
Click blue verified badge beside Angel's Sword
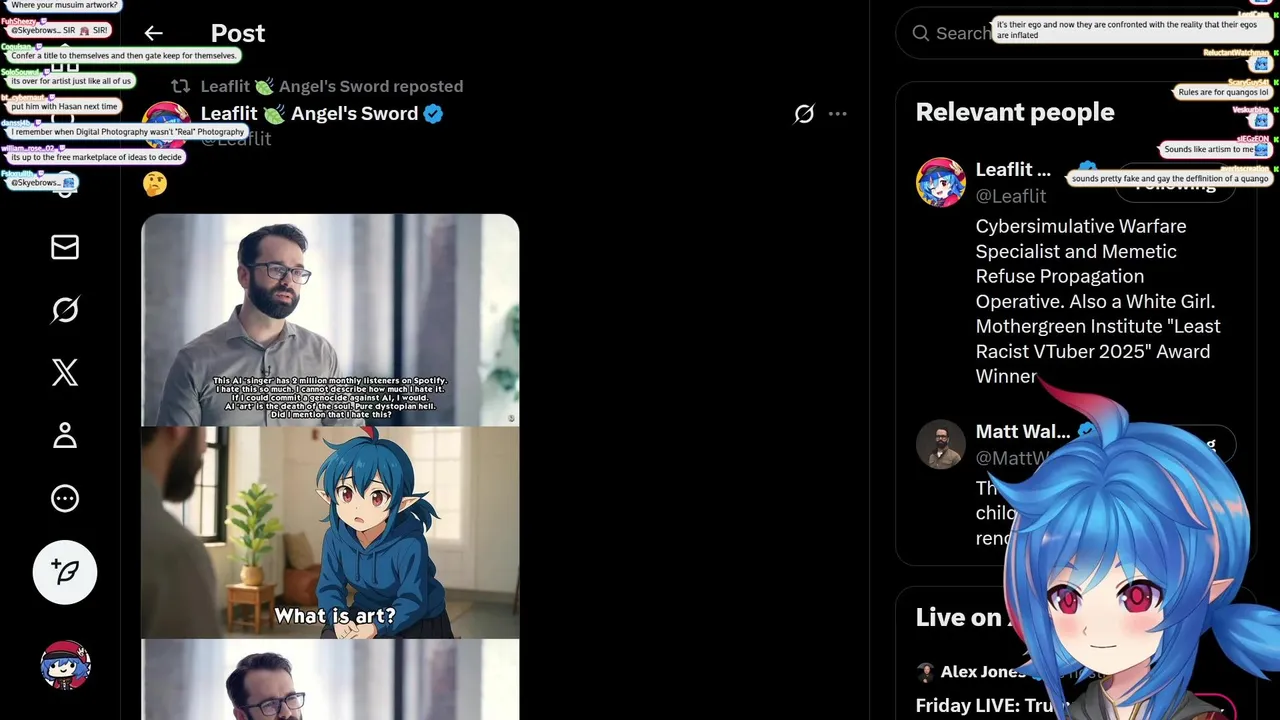(x=433, y=114)
